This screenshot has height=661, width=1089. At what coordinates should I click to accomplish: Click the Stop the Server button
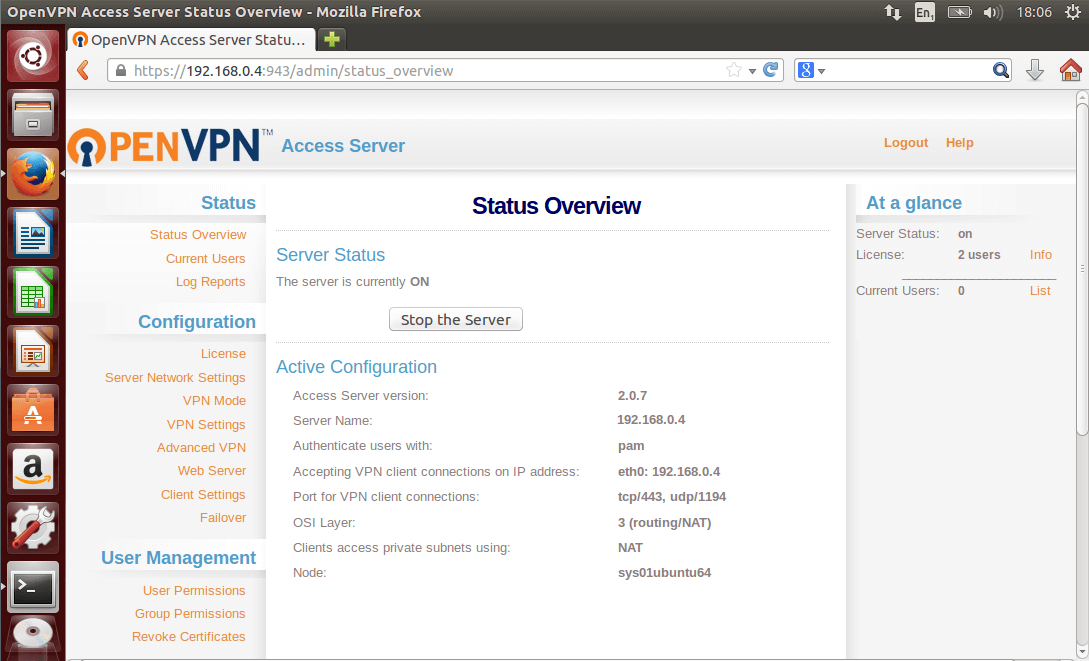(x=456, y=319)
